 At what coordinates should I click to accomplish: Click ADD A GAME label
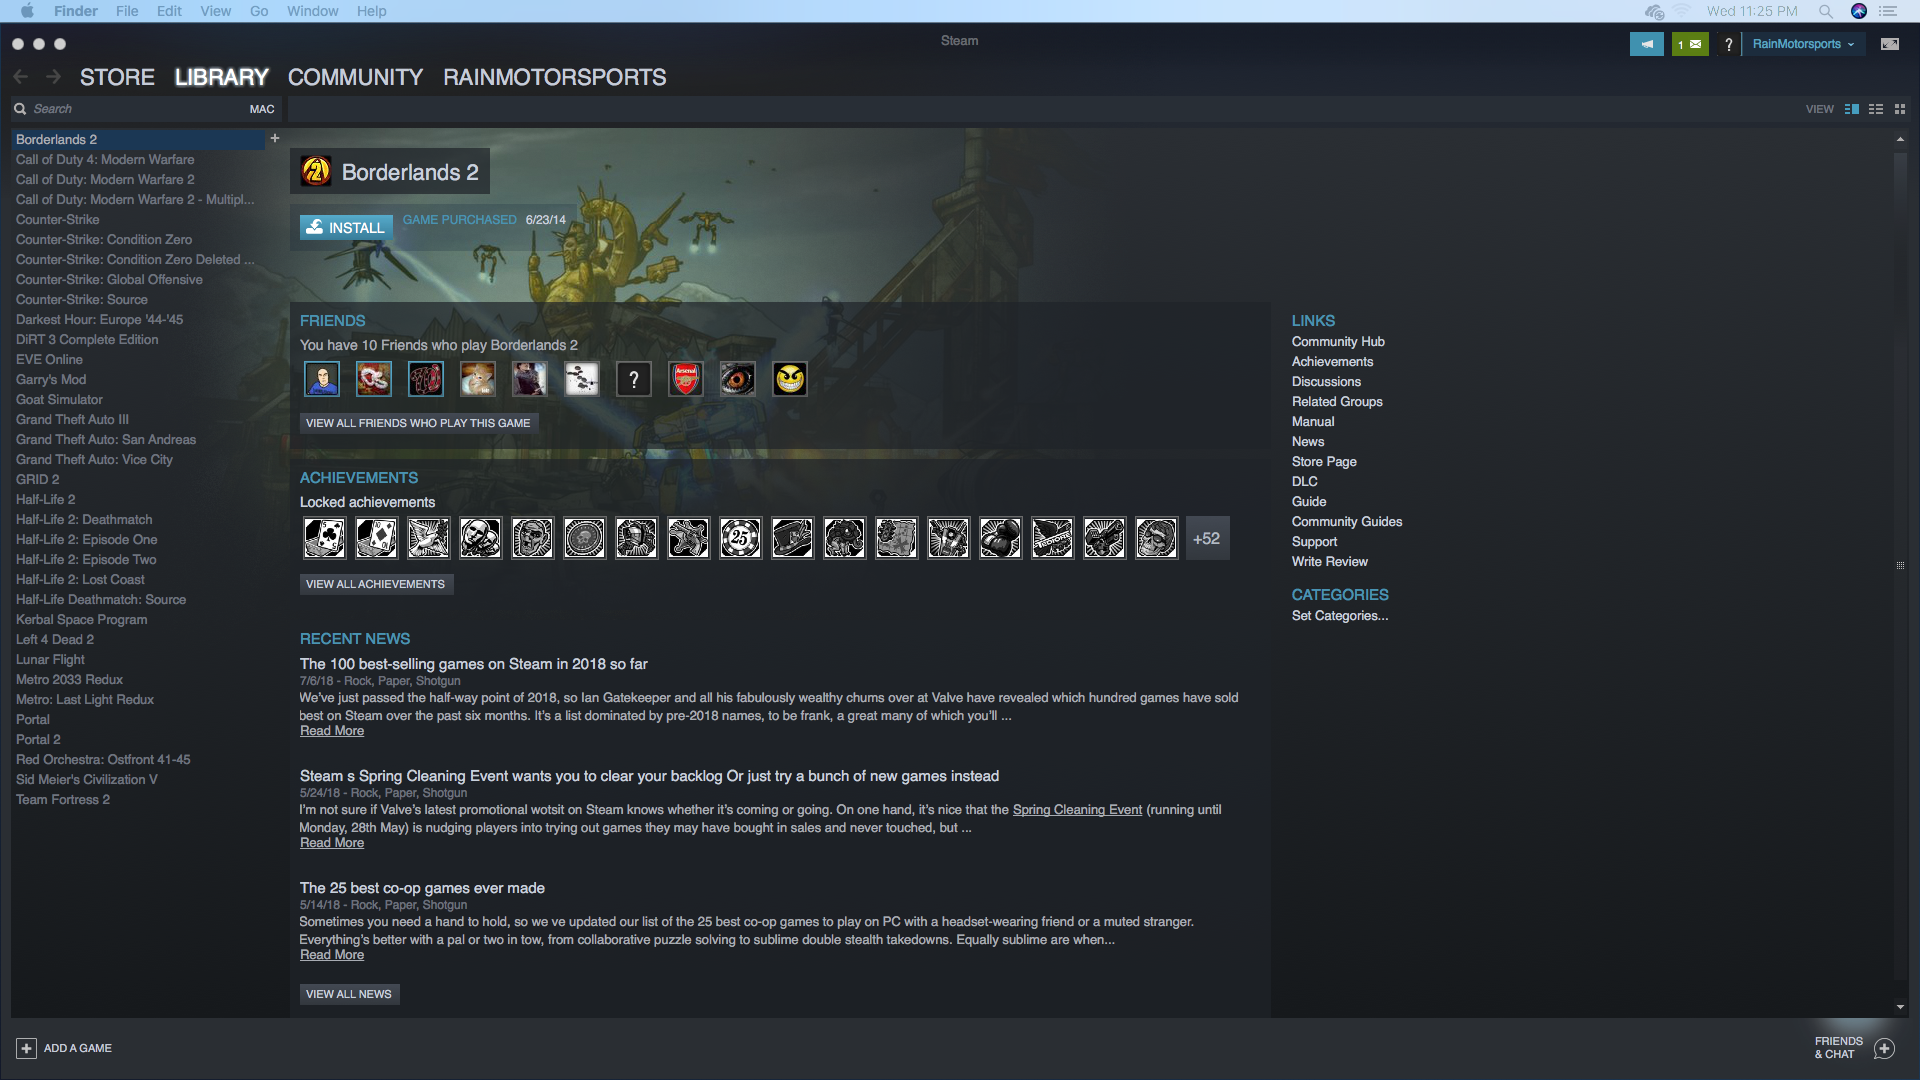point(78,1048)
